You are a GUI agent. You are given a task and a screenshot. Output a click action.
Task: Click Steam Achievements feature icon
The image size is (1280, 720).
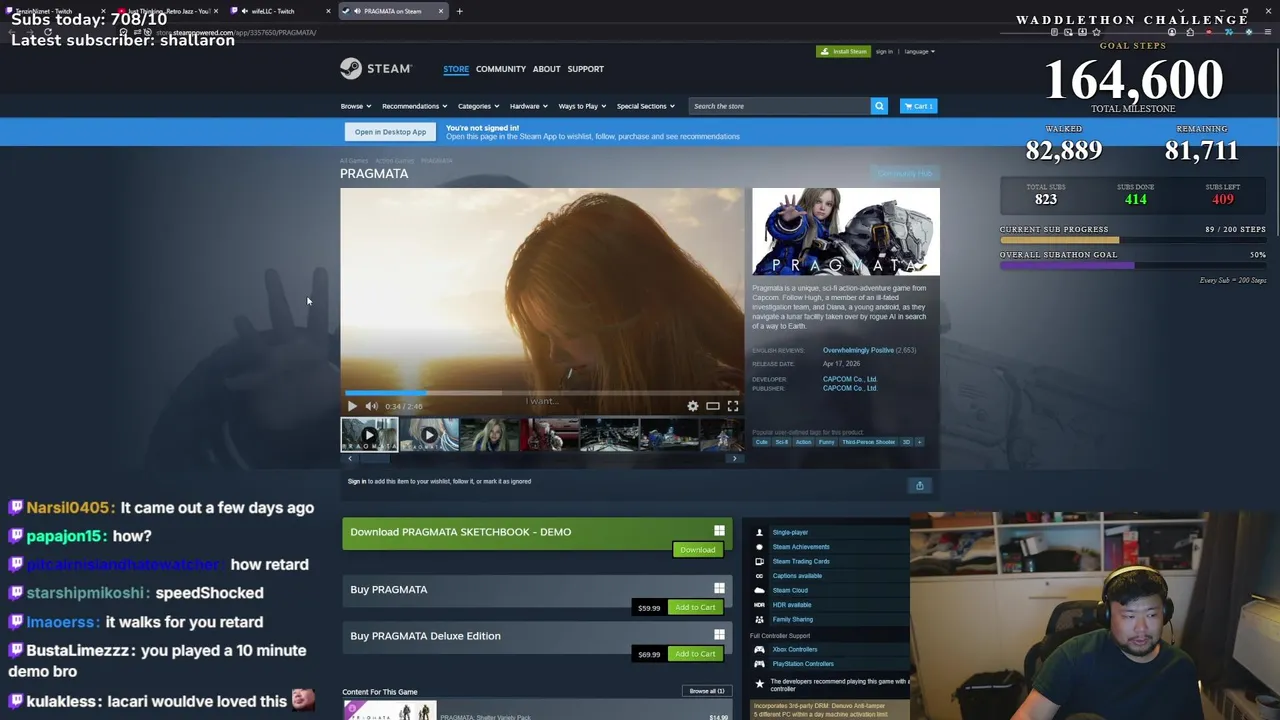[x=759, y=547]
